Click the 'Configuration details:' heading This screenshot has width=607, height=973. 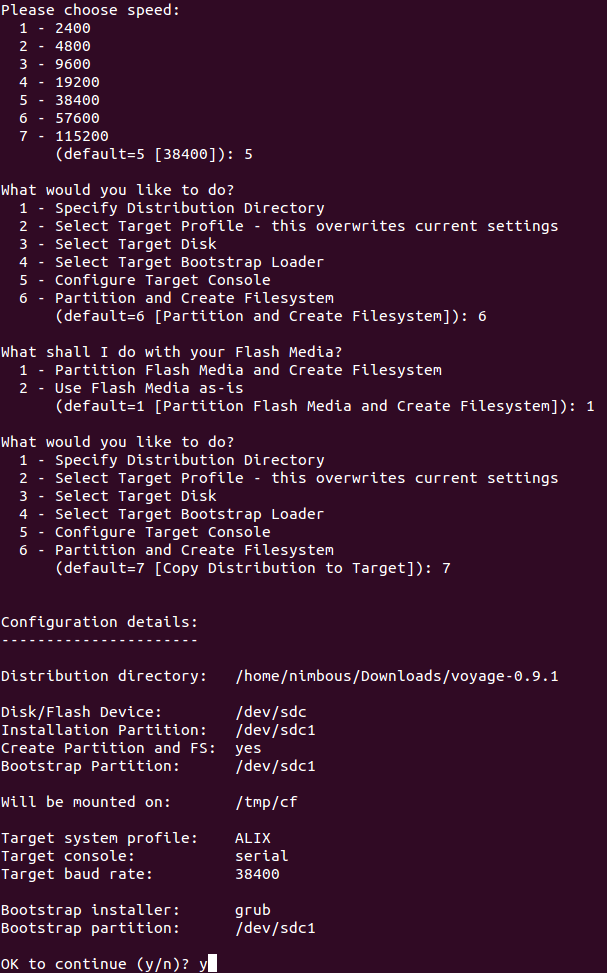[x=99, y=622]
